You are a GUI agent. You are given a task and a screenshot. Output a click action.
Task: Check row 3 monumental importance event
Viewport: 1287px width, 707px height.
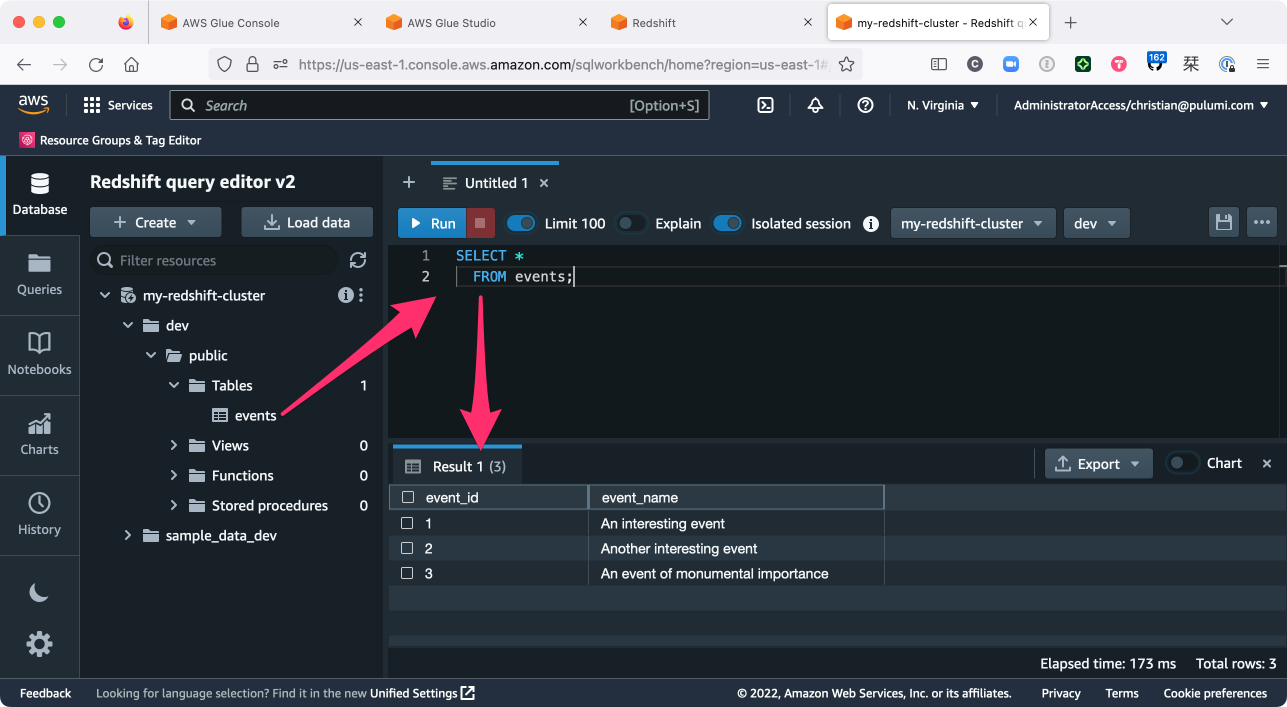tap(407, 573)
